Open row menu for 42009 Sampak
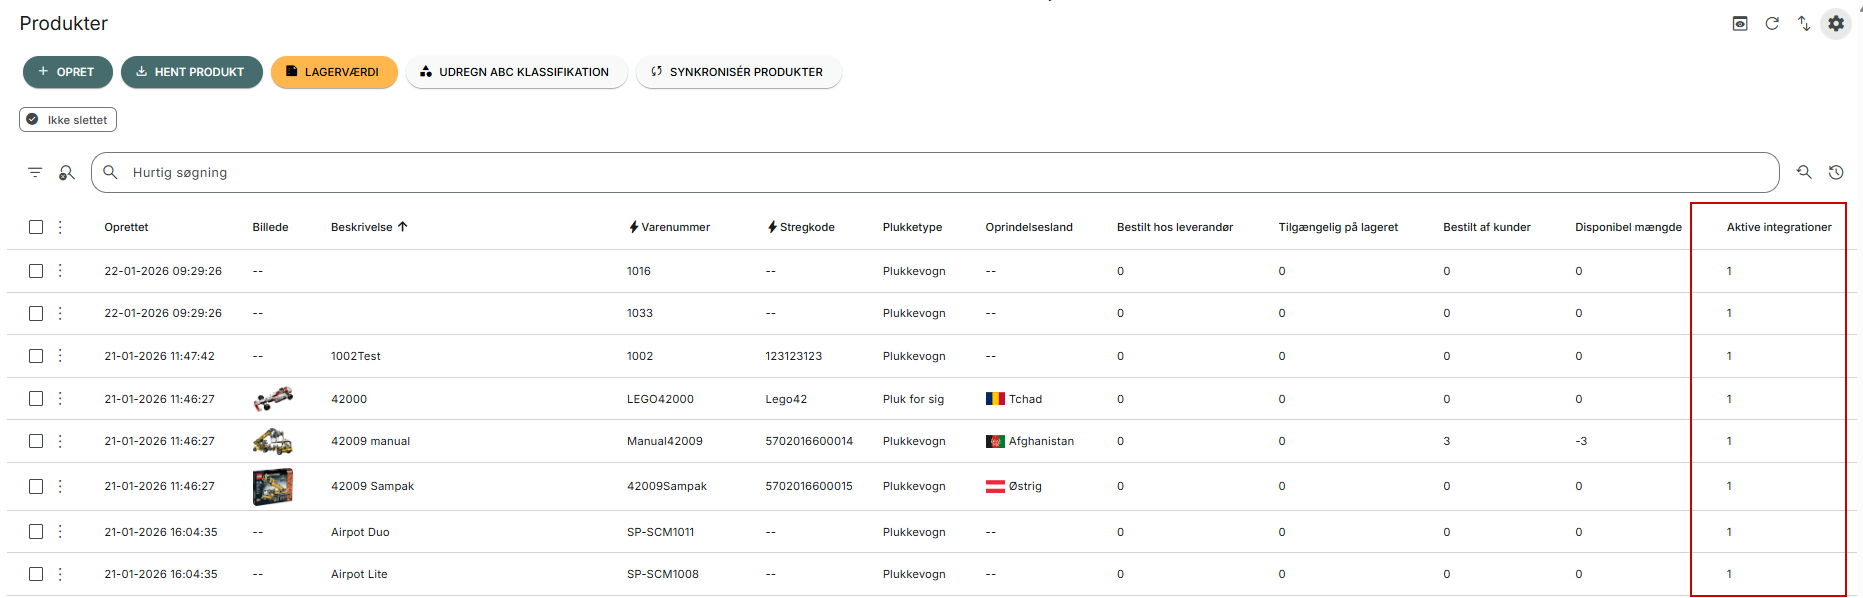Image resolution: width=1863 pixels, height=598 pixels. click(60, 486)
